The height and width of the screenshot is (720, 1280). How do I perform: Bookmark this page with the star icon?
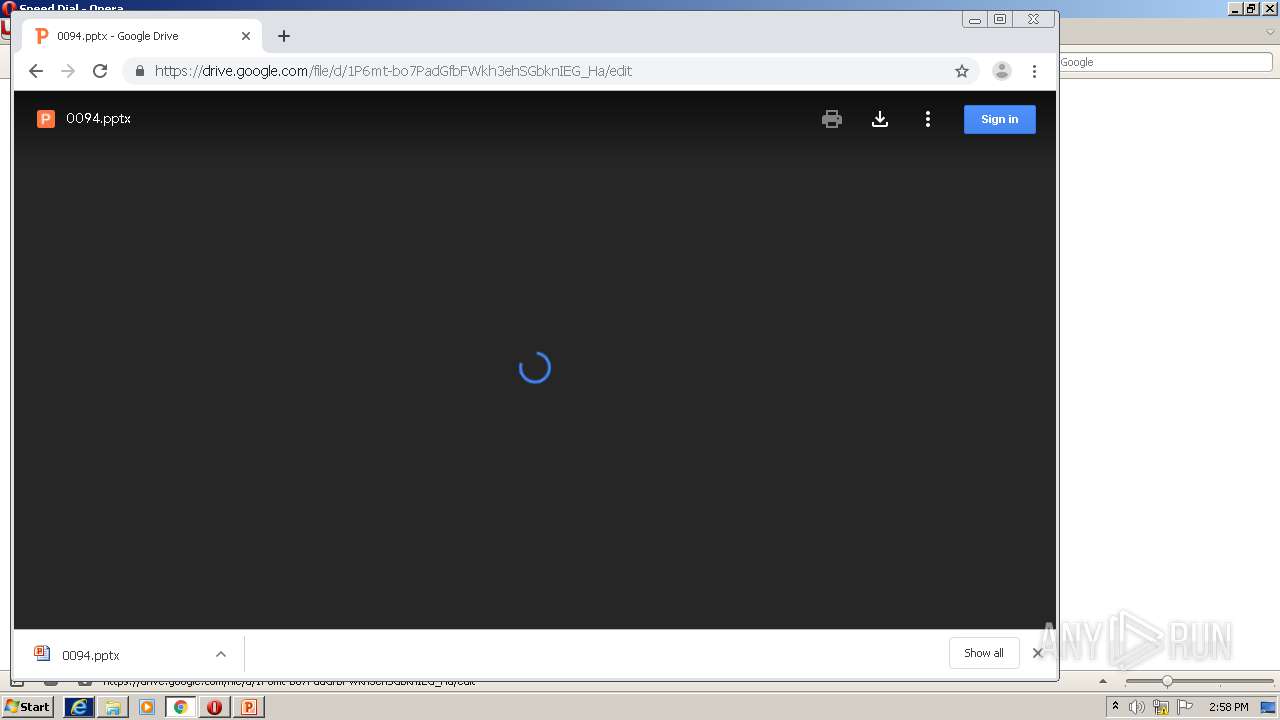[962, 71]
